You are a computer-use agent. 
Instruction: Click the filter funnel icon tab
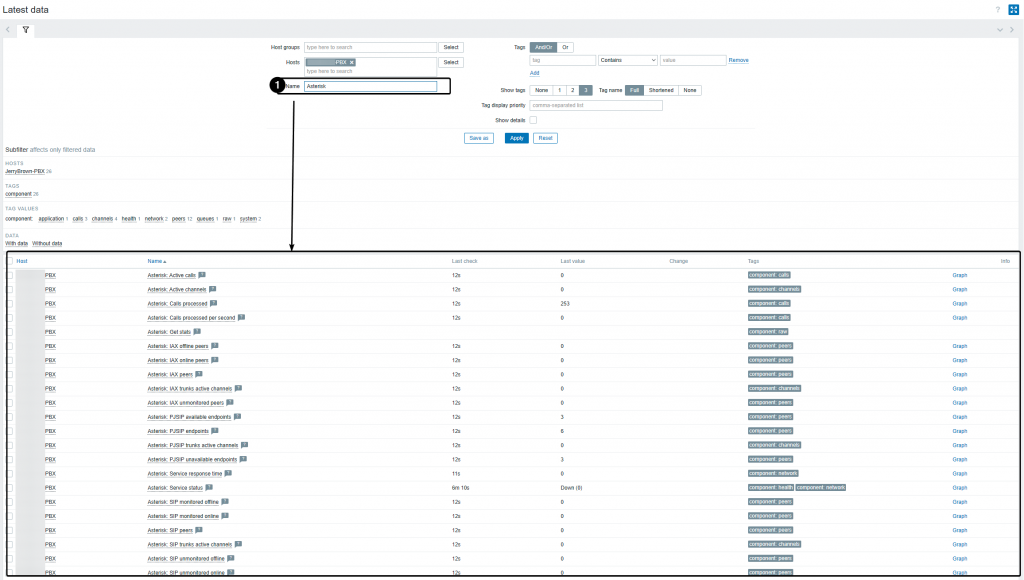(x=26, y=30)
